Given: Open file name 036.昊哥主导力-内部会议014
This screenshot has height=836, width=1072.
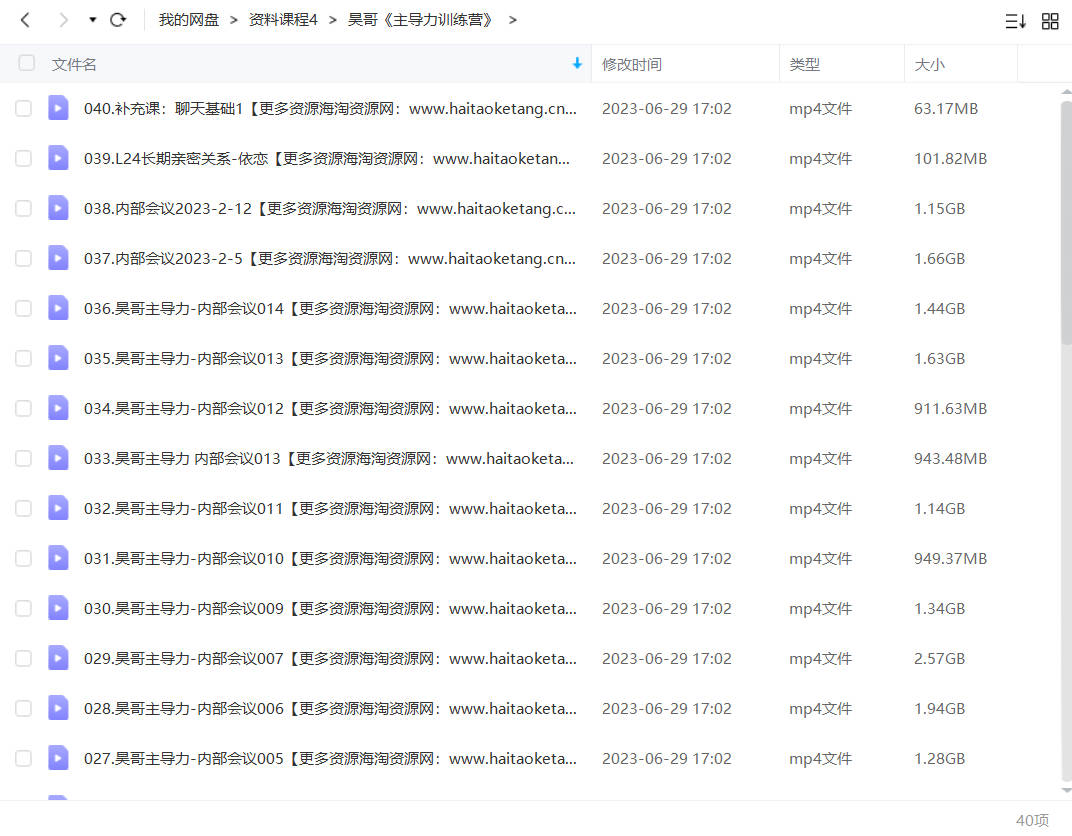Looking at the screenshot, I should coord(330,308).
